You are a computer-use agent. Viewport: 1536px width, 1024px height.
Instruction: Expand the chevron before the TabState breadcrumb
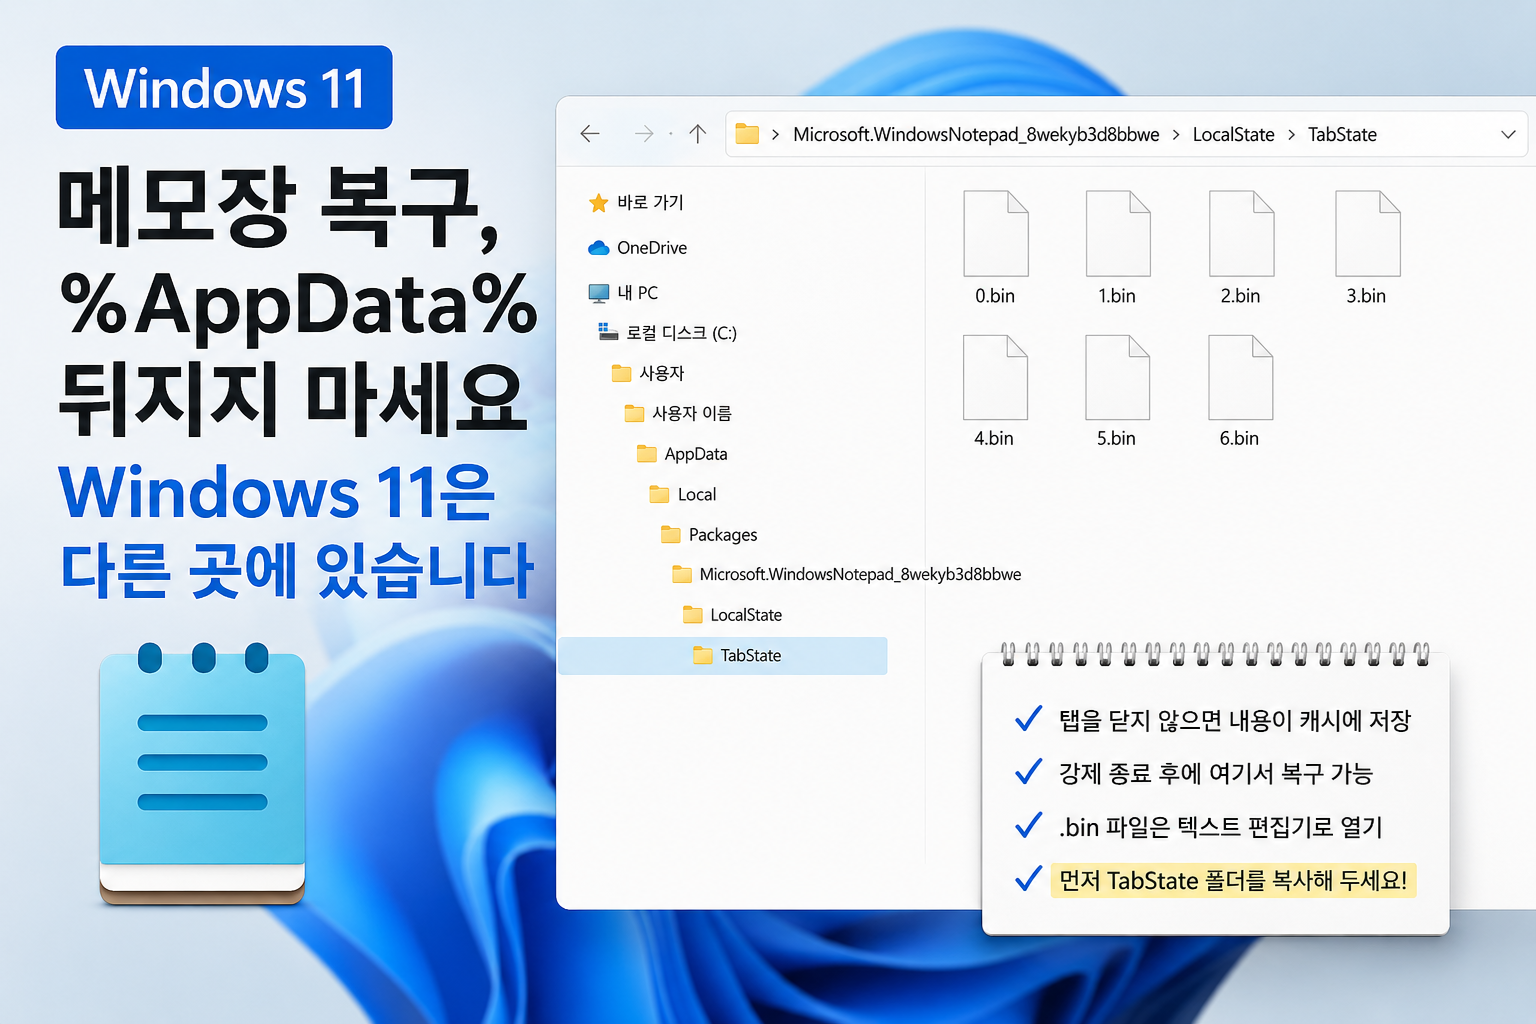1291,135
